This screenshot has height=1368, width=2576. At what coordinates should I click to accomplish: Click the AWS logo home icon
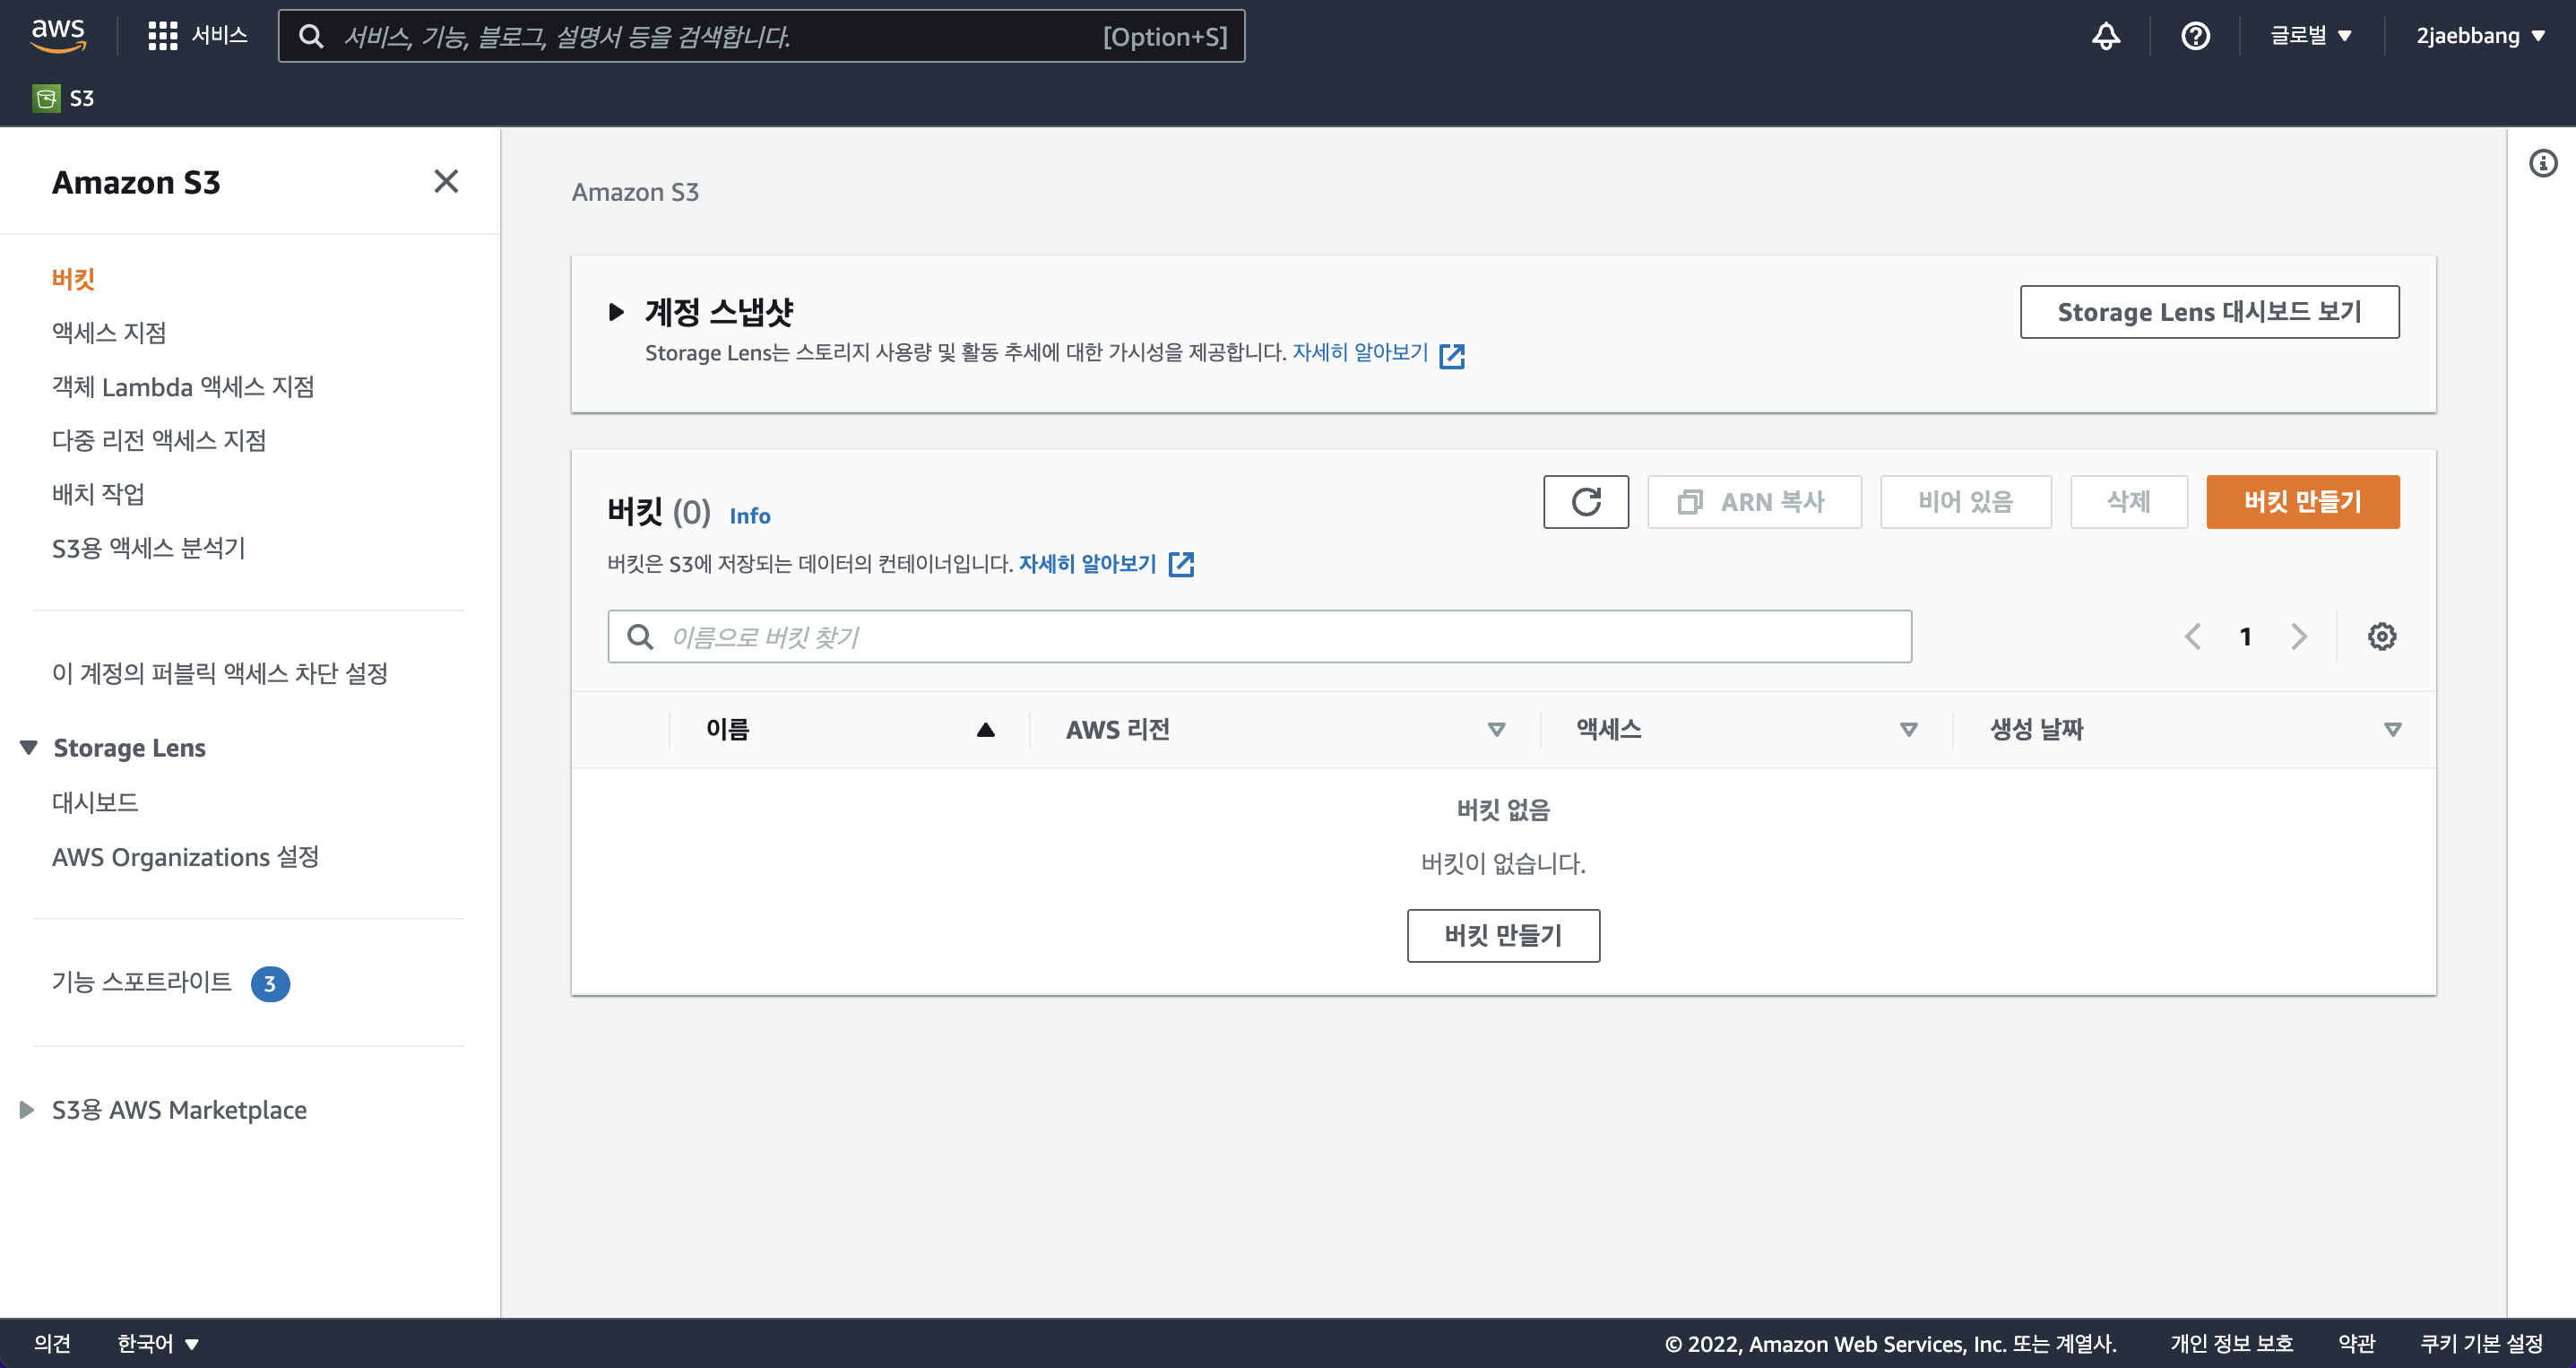(x=58, y=34)
